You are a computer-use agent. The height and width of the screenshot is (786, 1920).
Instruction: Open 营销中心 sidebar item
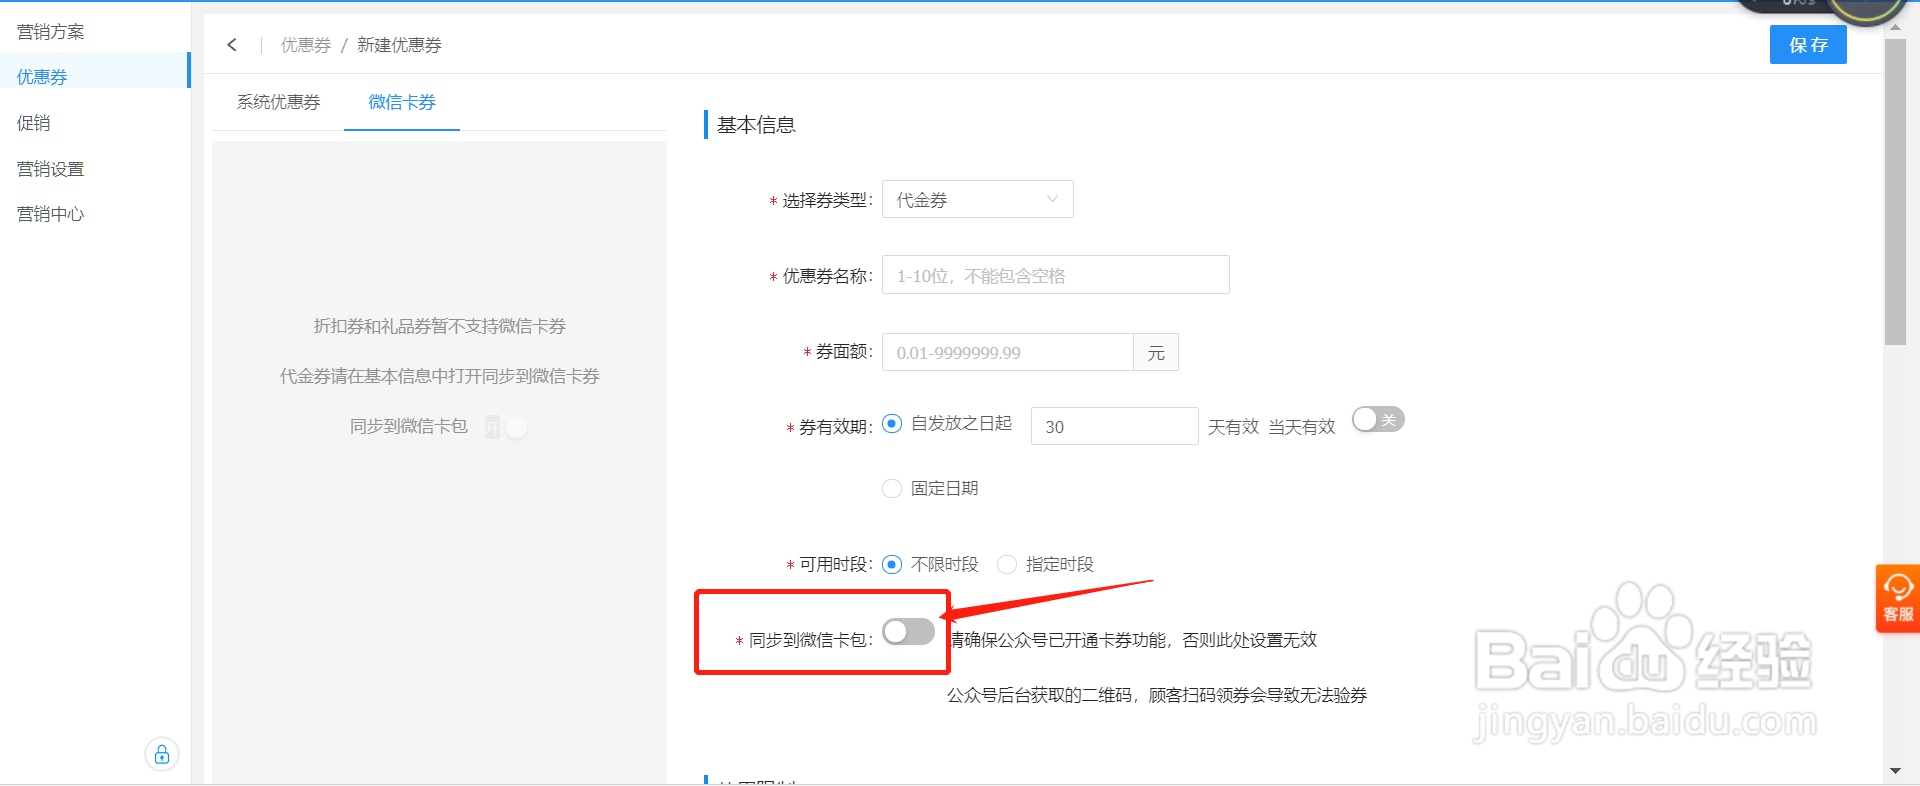coord(51,214)
